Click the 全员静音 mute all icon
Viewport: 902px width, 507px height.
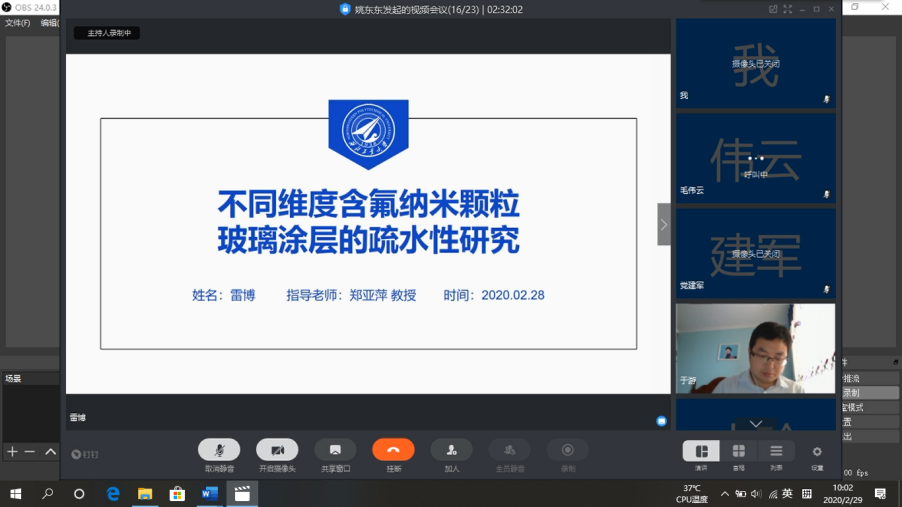[x=510, y=450]
